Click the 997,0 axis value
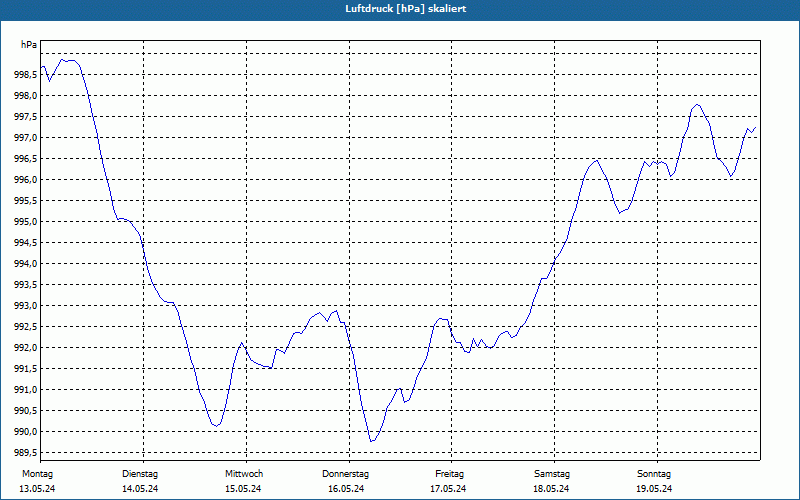 pos(25,138)
